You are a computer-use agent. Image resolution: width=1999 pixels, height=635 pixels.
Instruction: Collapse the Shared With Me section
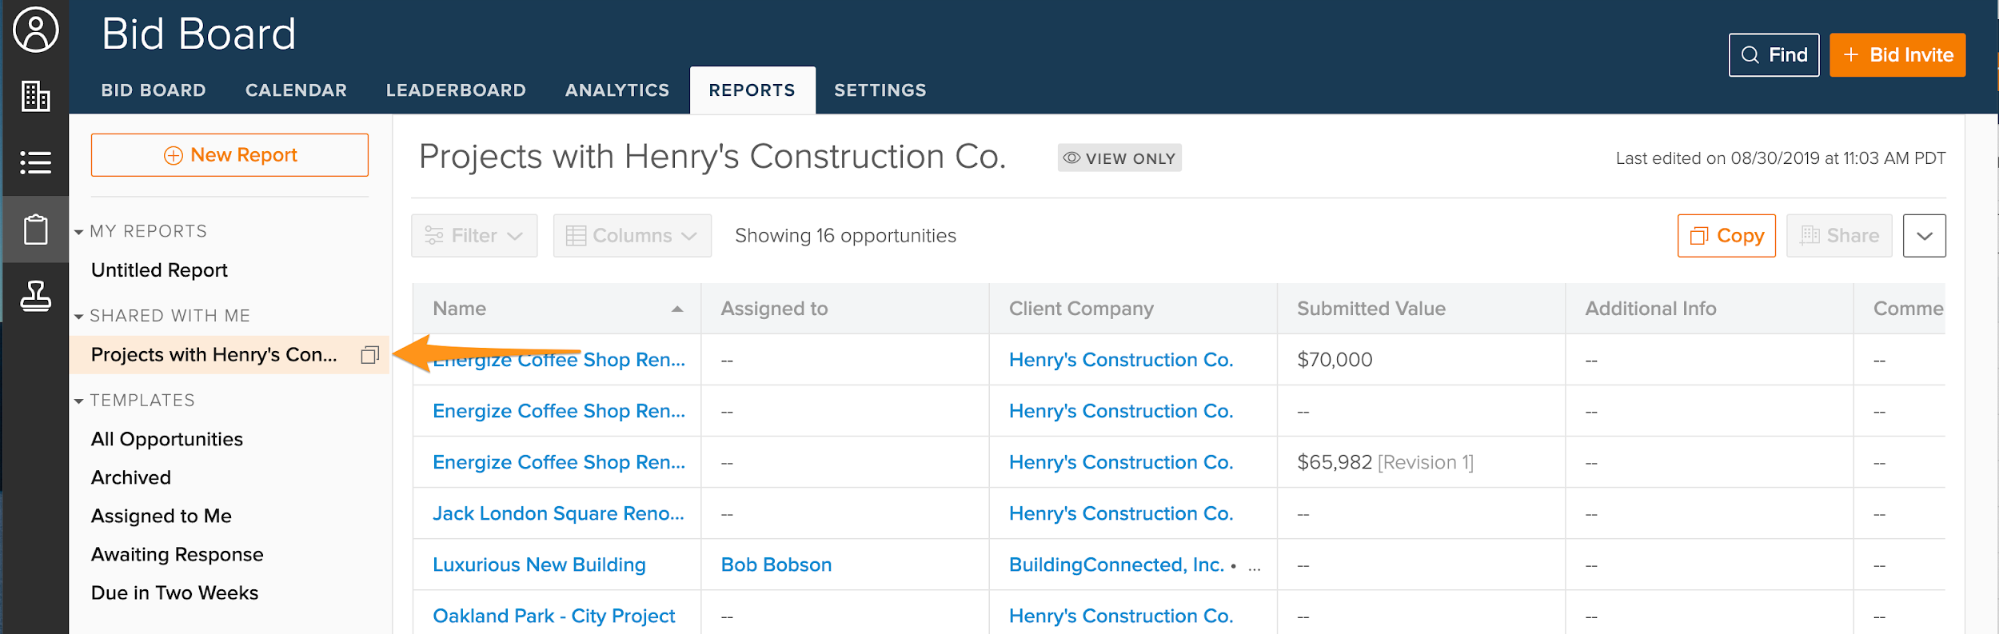(79, 317)
